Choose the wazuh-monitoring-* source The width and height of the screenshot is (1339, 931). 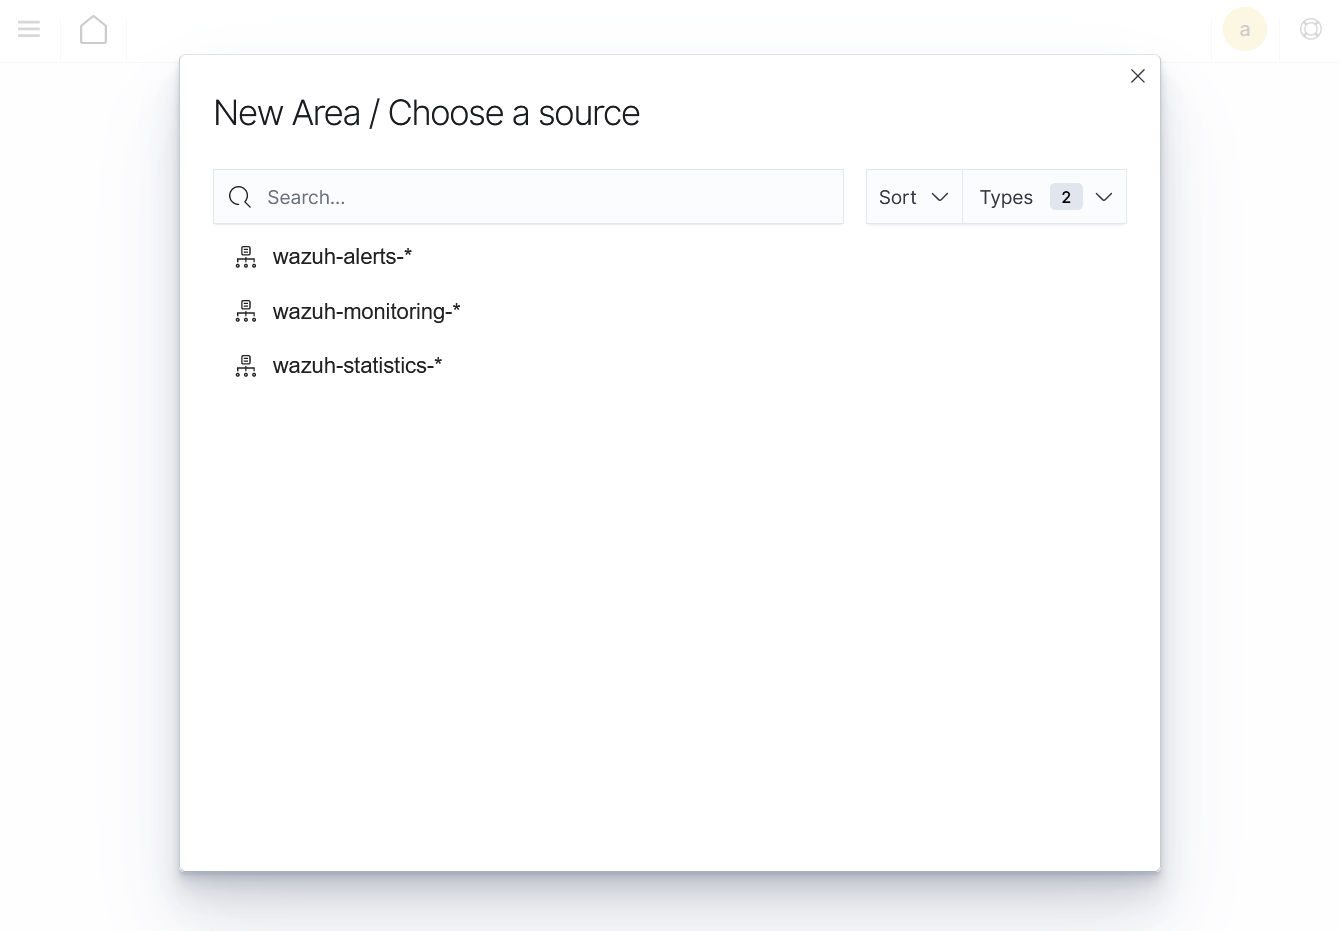(x=366, y=312)
